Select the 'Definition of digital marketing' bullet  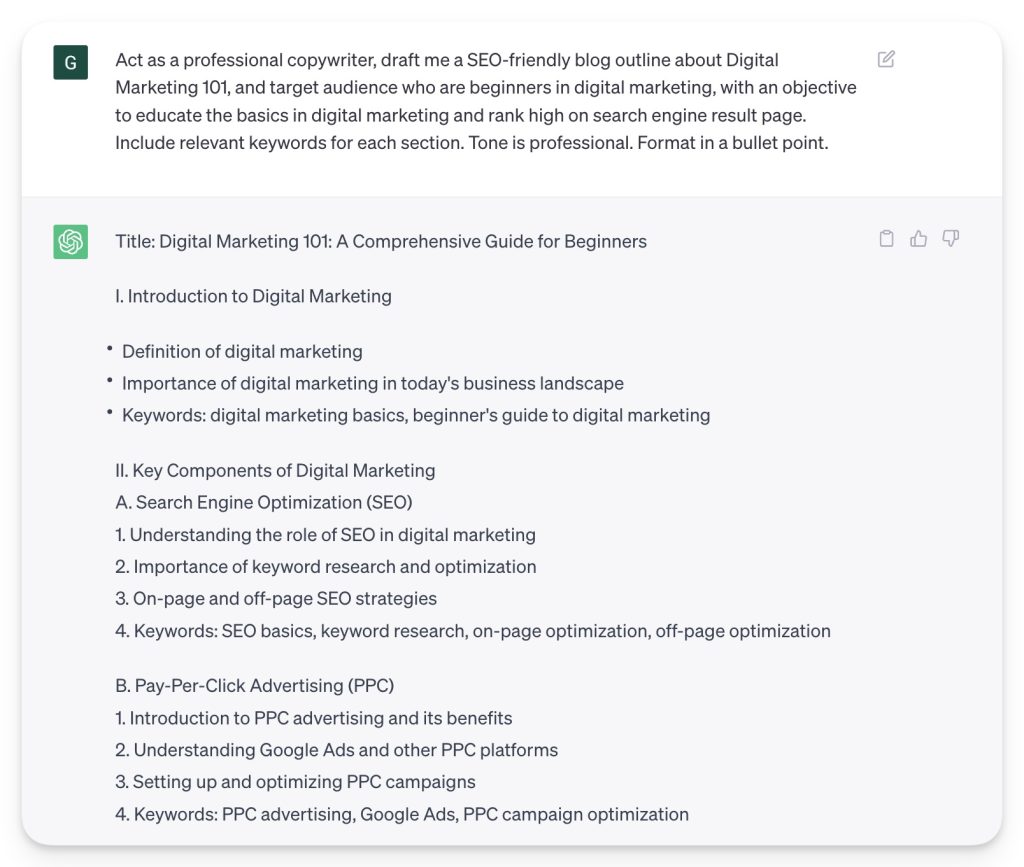pos(242,352)
